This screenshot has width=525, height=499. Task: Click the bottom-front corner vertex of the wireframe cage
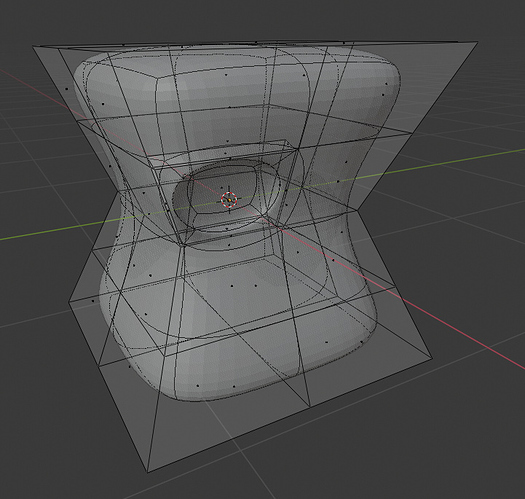(x=148, y=473)
